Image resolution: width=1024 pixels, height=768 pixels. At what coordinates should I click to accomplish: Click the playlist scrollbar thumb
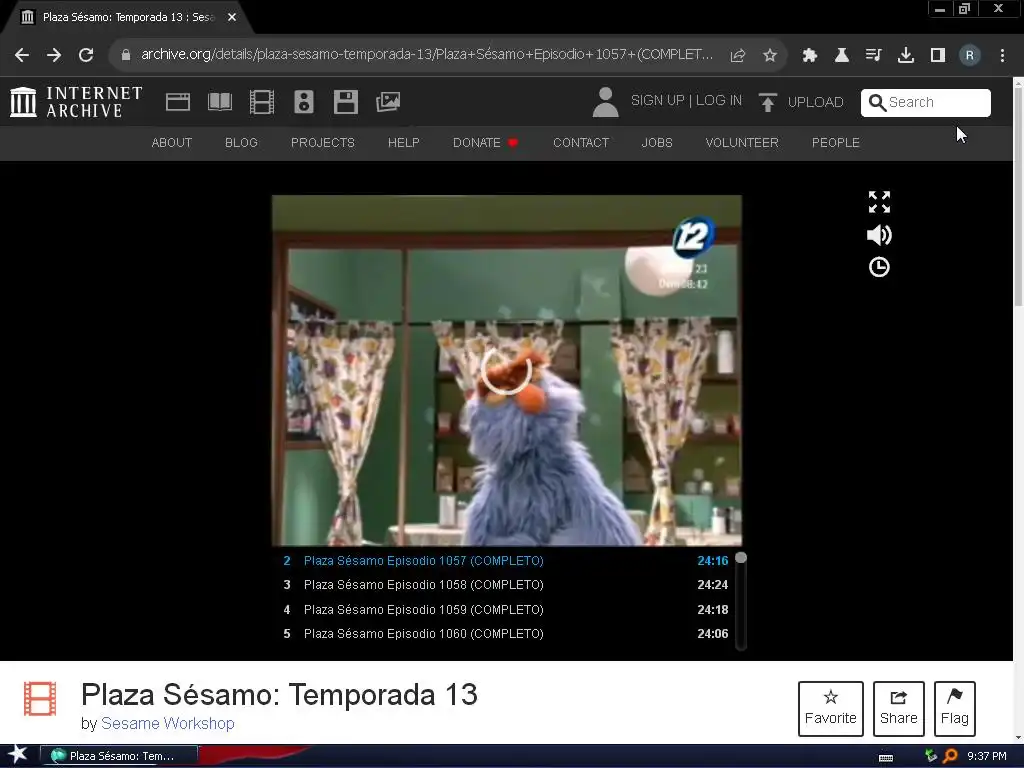pos(741,558)
